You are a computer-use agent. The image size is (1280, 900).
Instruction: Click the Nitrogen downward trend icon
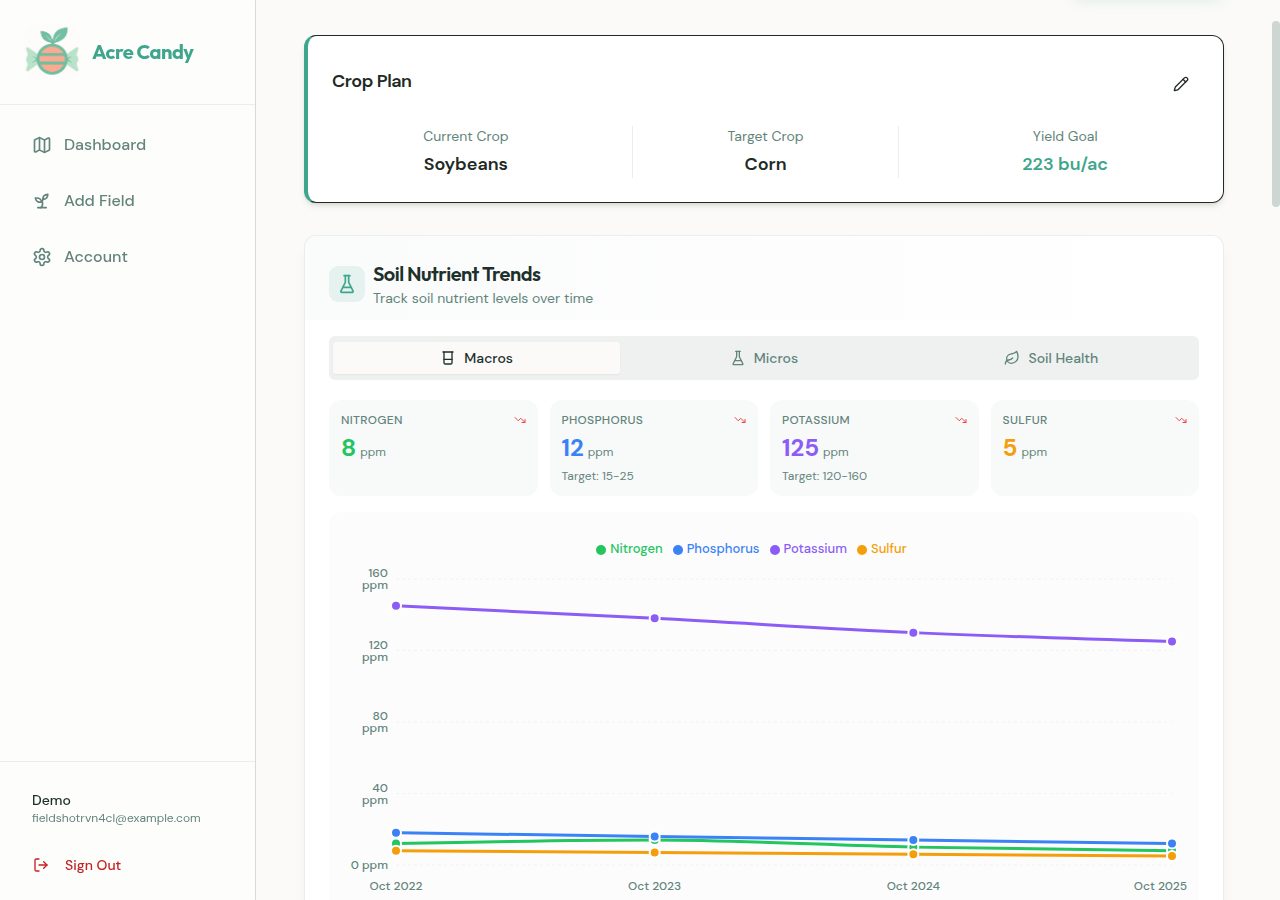click(x=520, y=420)
